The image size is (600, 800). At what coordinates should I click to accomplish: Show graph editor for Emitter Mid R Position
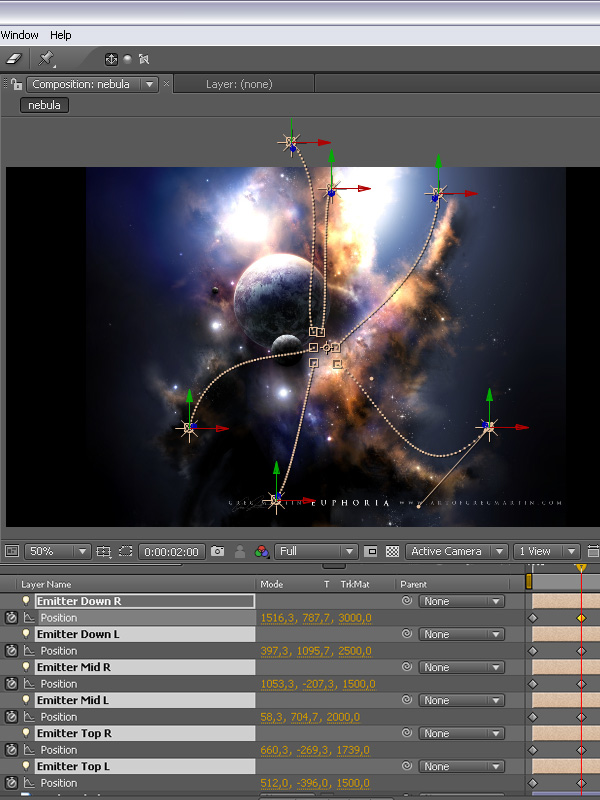pos(29,684)
